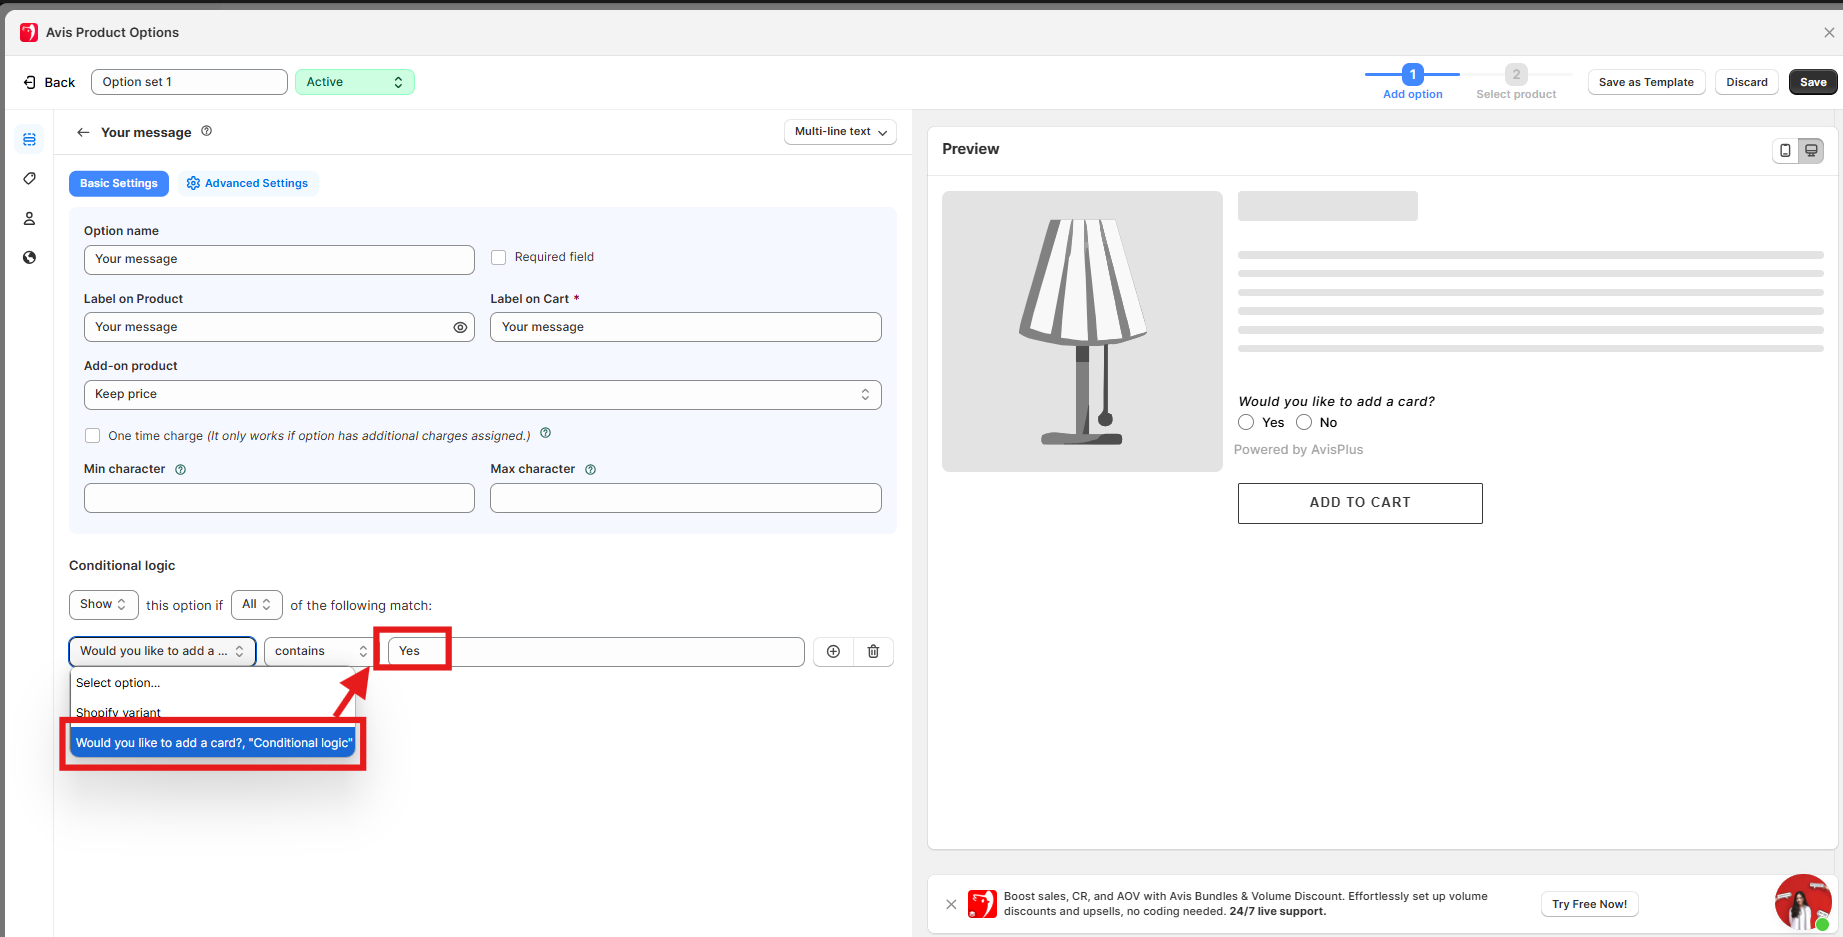
Task: Expand the Active status dropdown
Action: pos(354,82)
